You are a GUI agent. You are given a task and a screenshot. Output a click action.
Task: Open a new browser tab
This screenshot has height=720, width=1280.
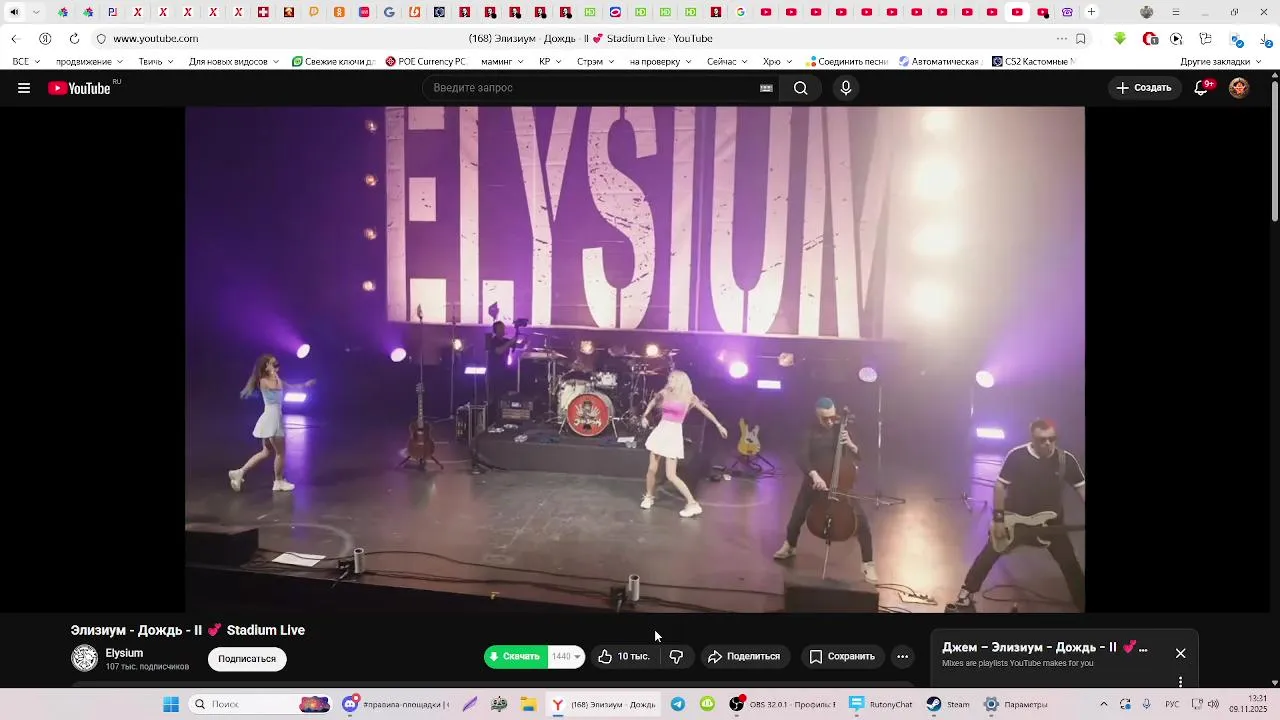[1092, 12]
